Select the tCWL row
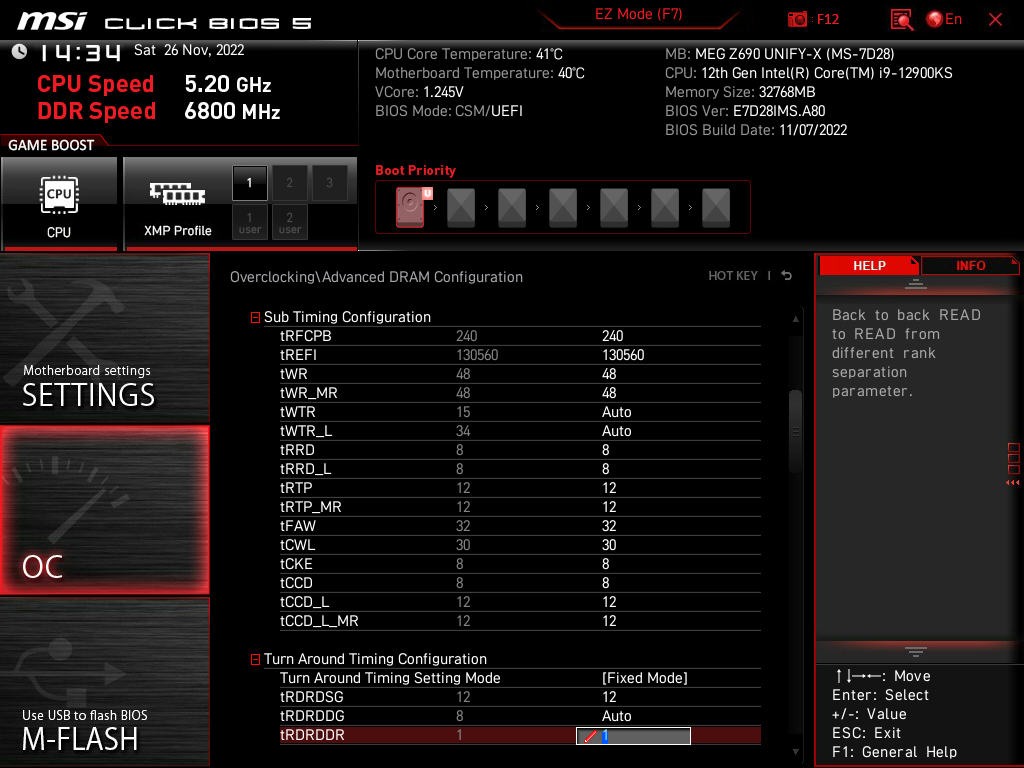The image size is (1024, 768). [x=520, y=545]
